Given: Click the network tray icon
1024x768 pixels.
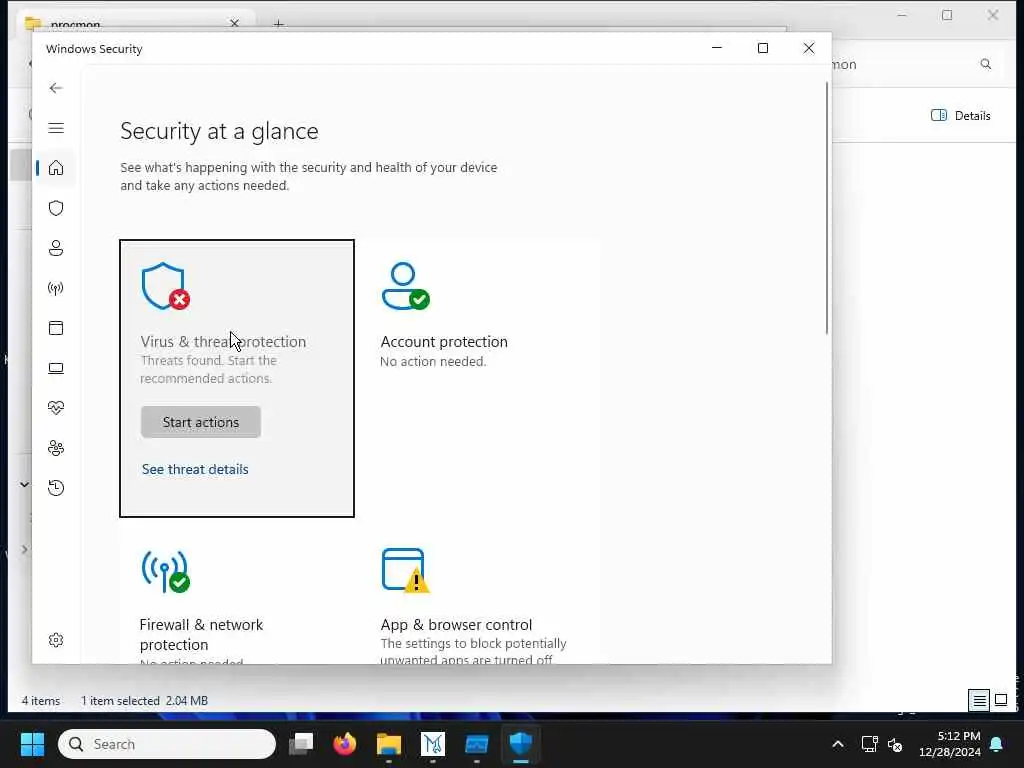Looking at the screenshot, I should [869, 744].
